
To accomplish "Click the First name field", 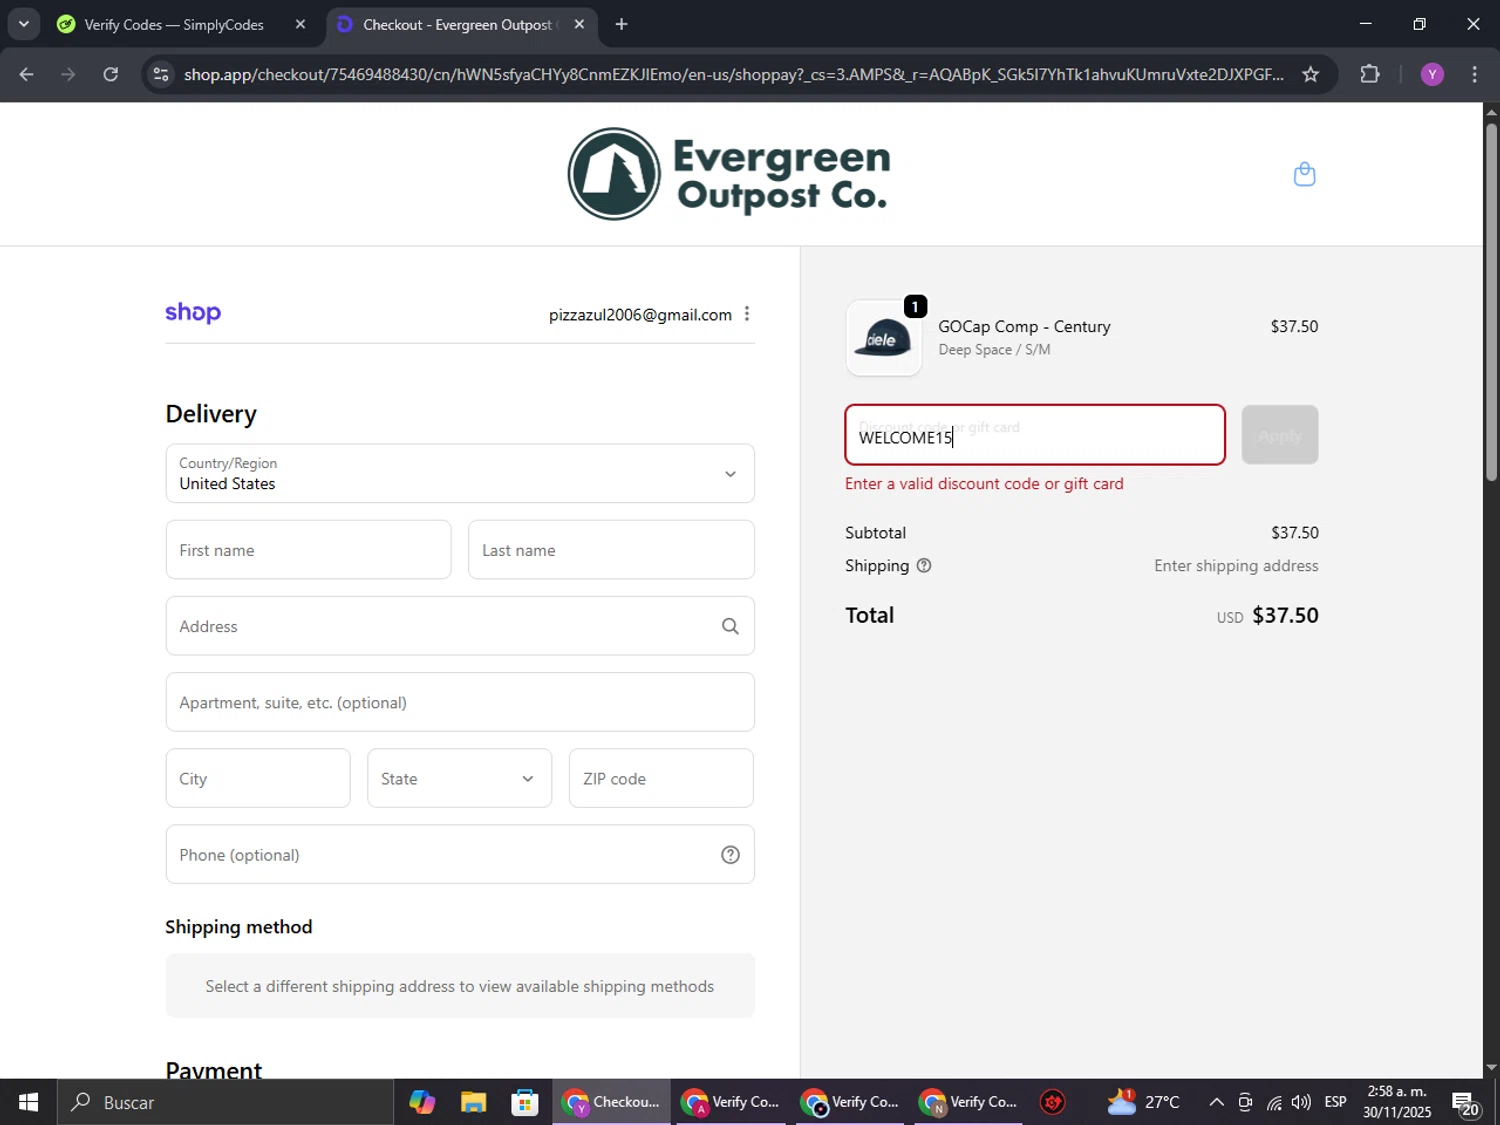I will [308, 550].
